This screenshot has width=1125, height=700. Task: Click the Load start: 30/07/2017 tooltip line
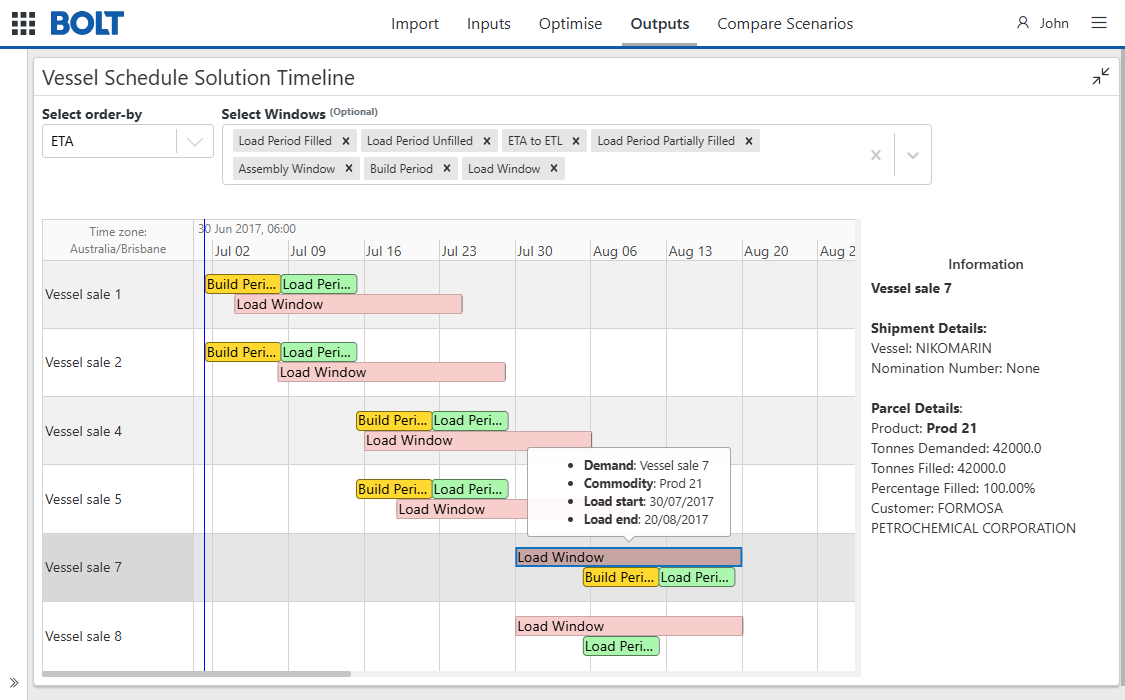click(x=649, y=501)
